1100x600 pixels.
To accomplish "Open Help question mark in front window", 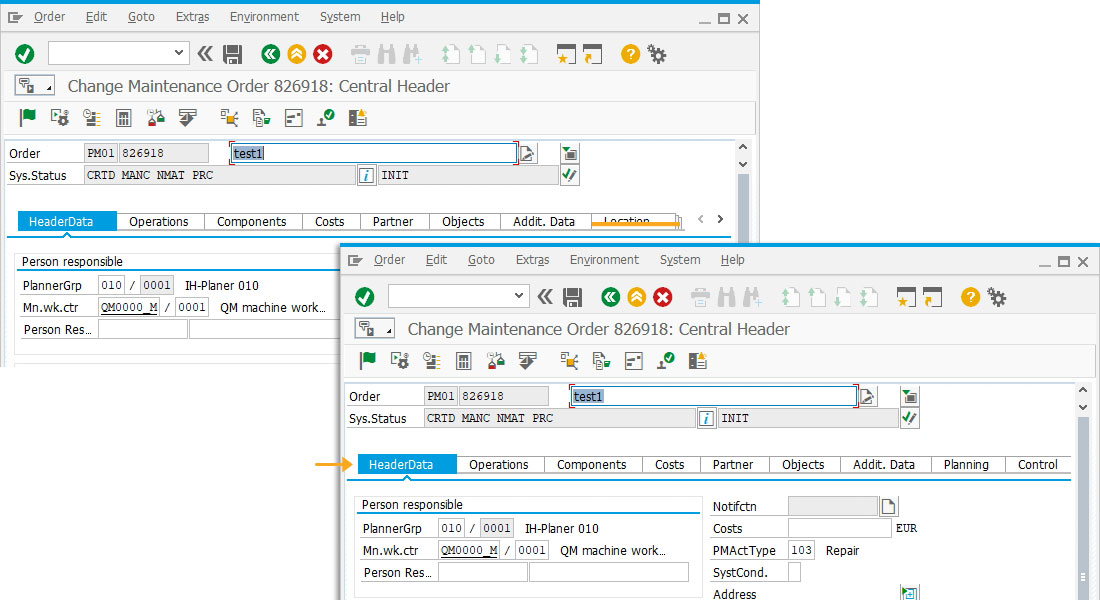I will tap(971, 297).
